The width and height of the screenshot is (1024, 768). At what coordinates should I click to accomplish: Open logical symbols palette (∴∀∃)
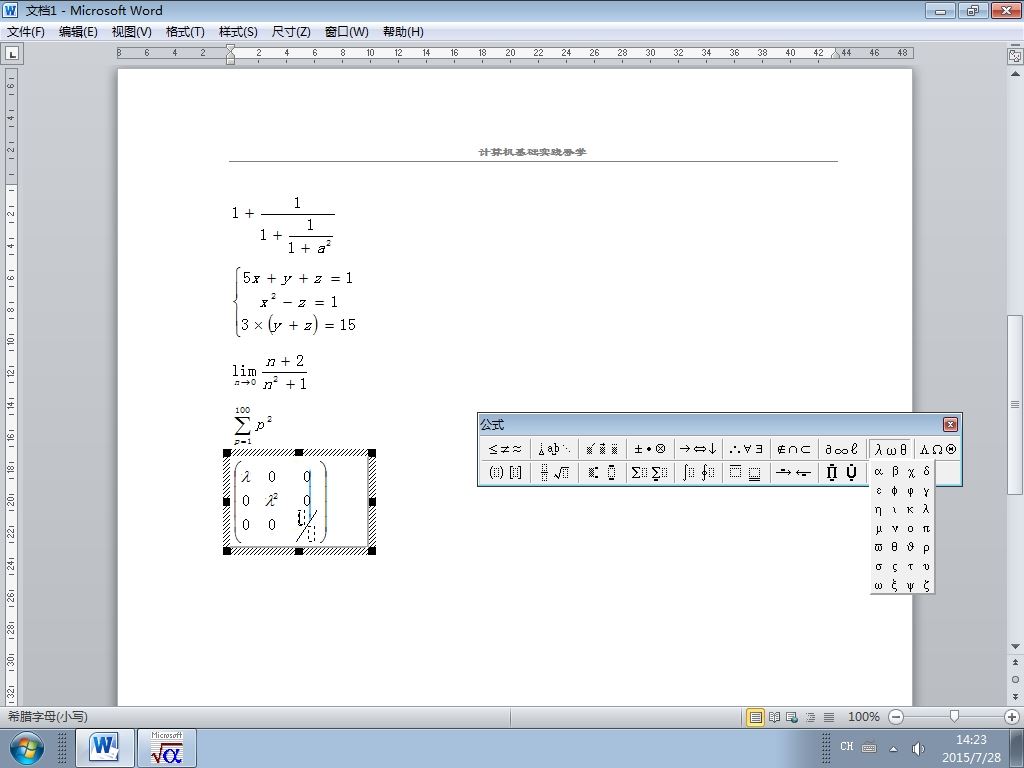coord(746,449)
